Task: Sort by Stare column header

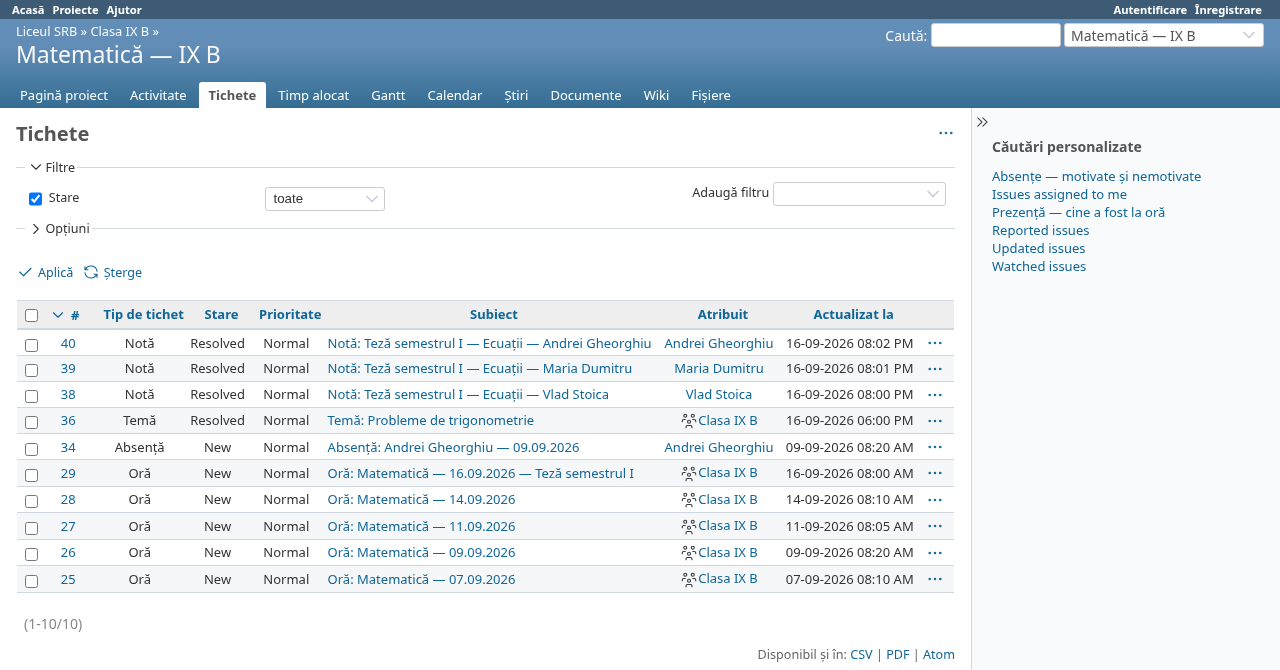Action: click(221, 314)
